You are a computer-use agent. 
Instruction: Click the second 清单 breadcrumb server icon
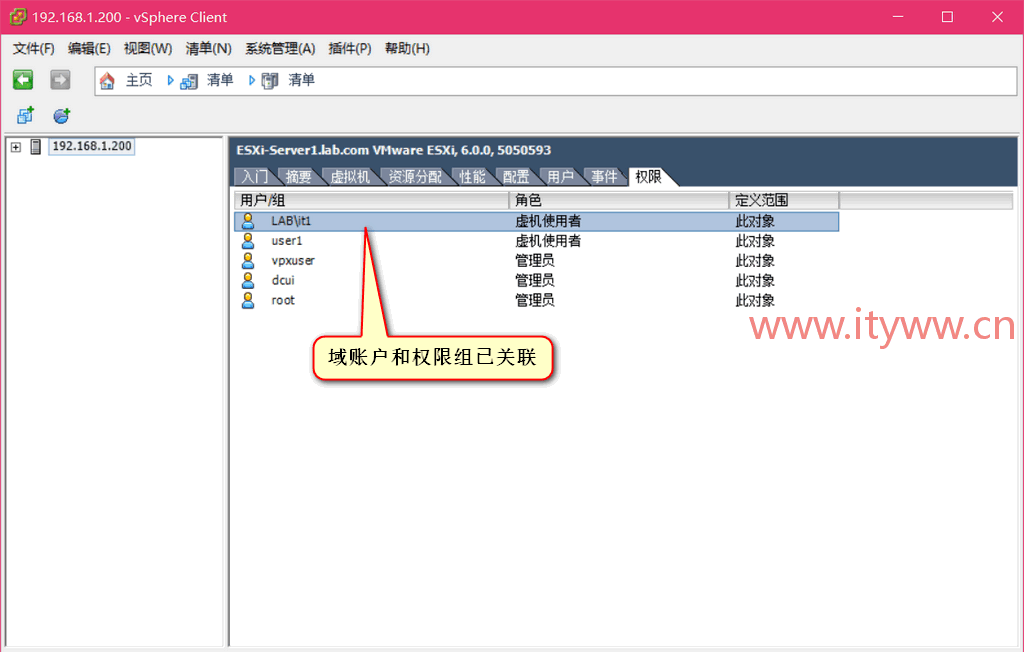click(270, 81)
